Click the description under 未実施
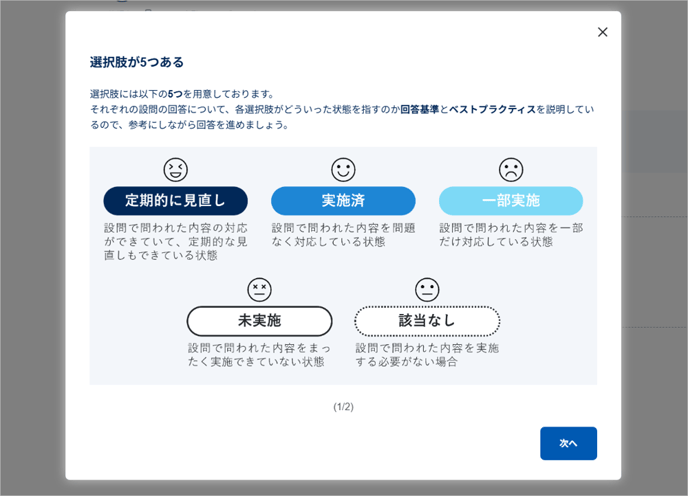Screen dimensions: 688x496 259,355
